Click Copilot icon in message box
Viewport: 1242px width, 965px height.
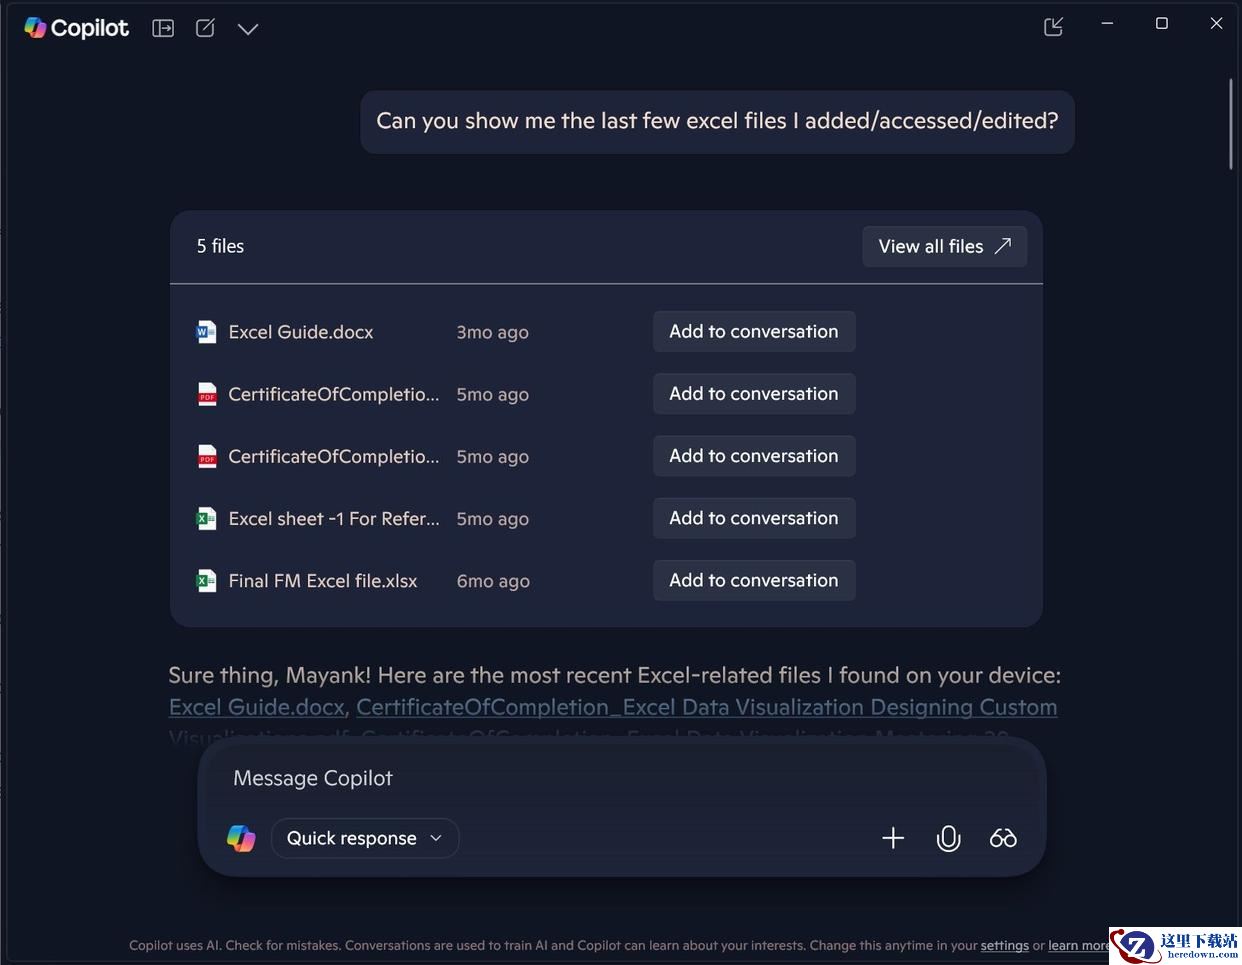[x=241, y=838]
